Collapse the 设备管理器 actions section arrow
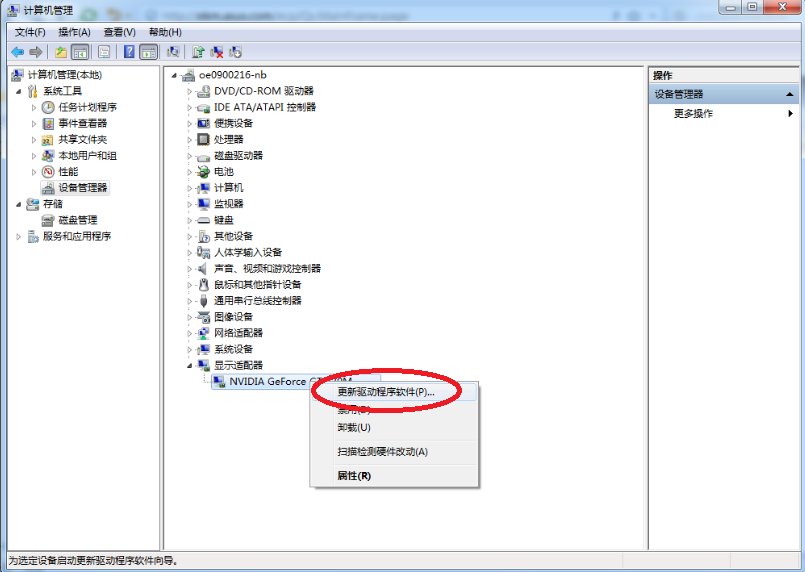 789,94
